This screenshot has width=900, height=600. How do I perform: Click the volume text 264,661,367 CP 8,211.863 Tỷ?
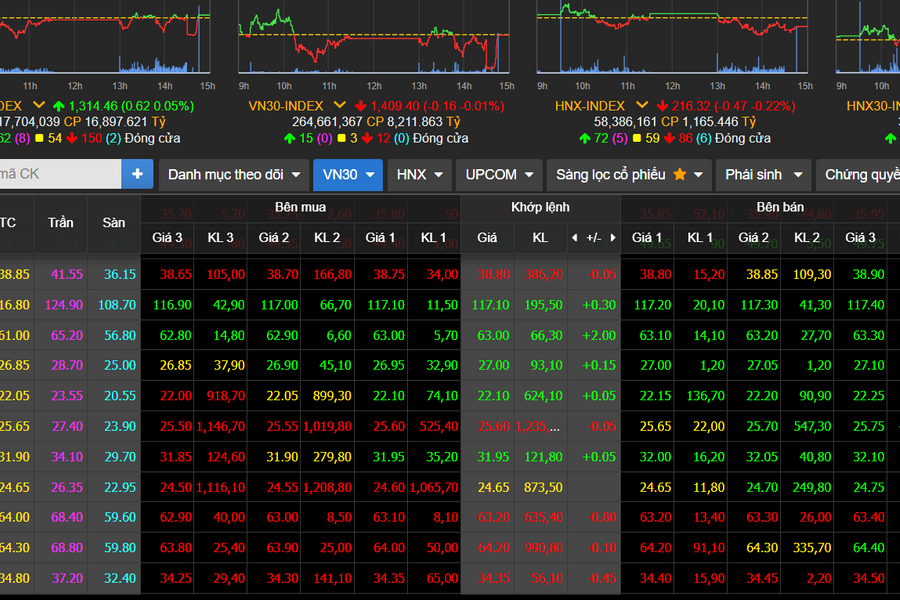pos(376,122)
